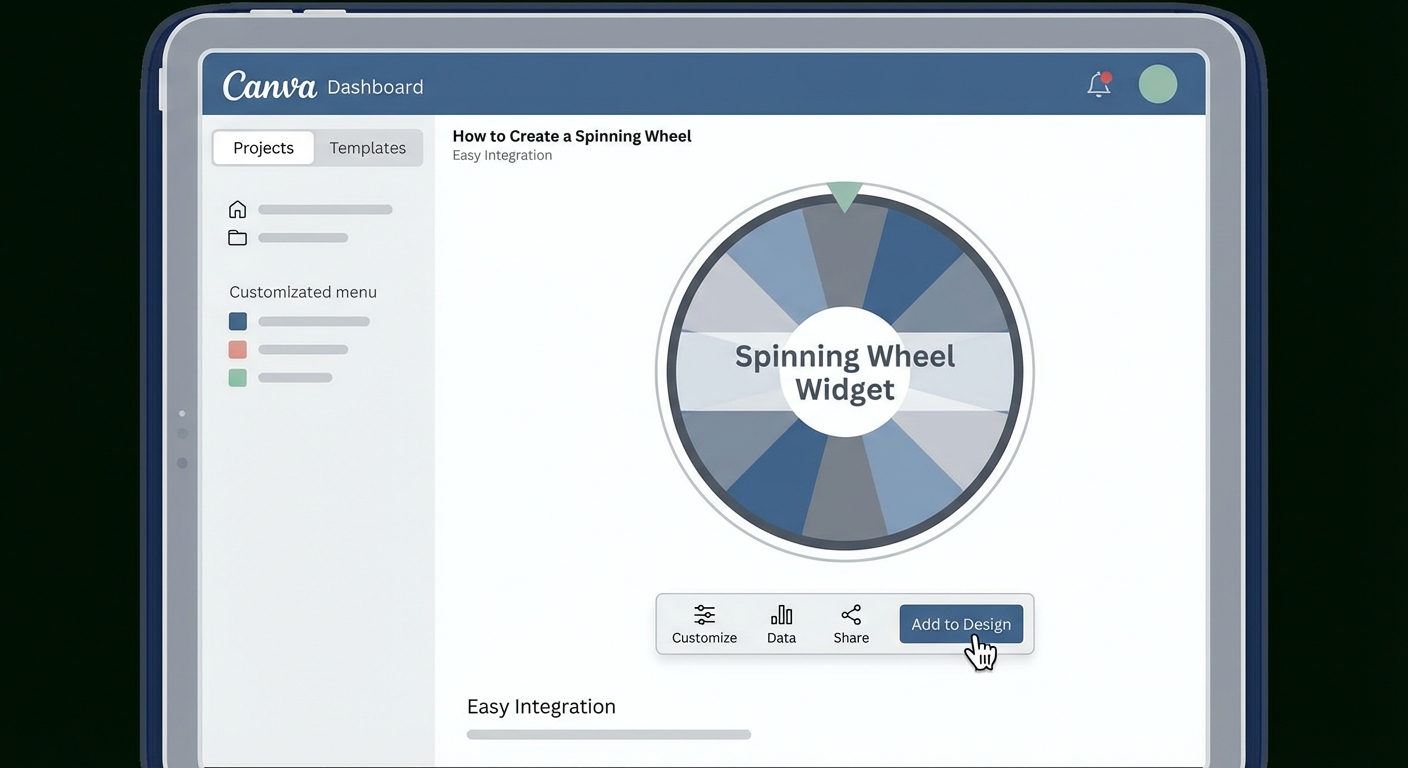
Task: Go to Home via sidebar house icon
Action: pyautogui.click(x=237, y=210)
